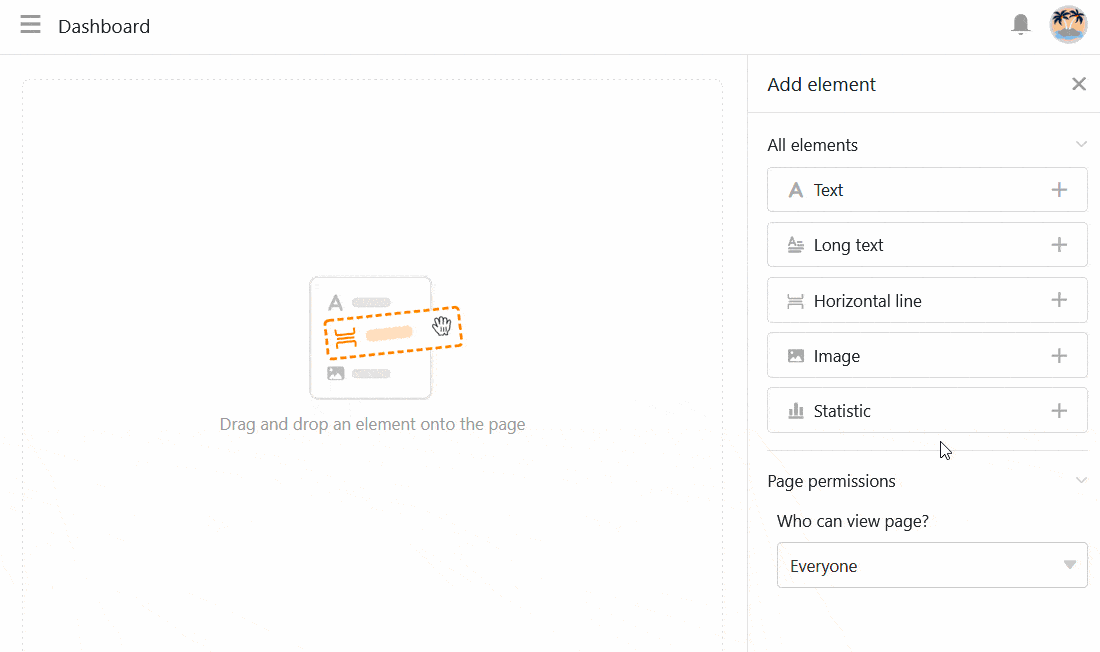The width and height of the screenshot is (1100, 652).
Task: Close the Add element panel
Action: pos(1079,84)
